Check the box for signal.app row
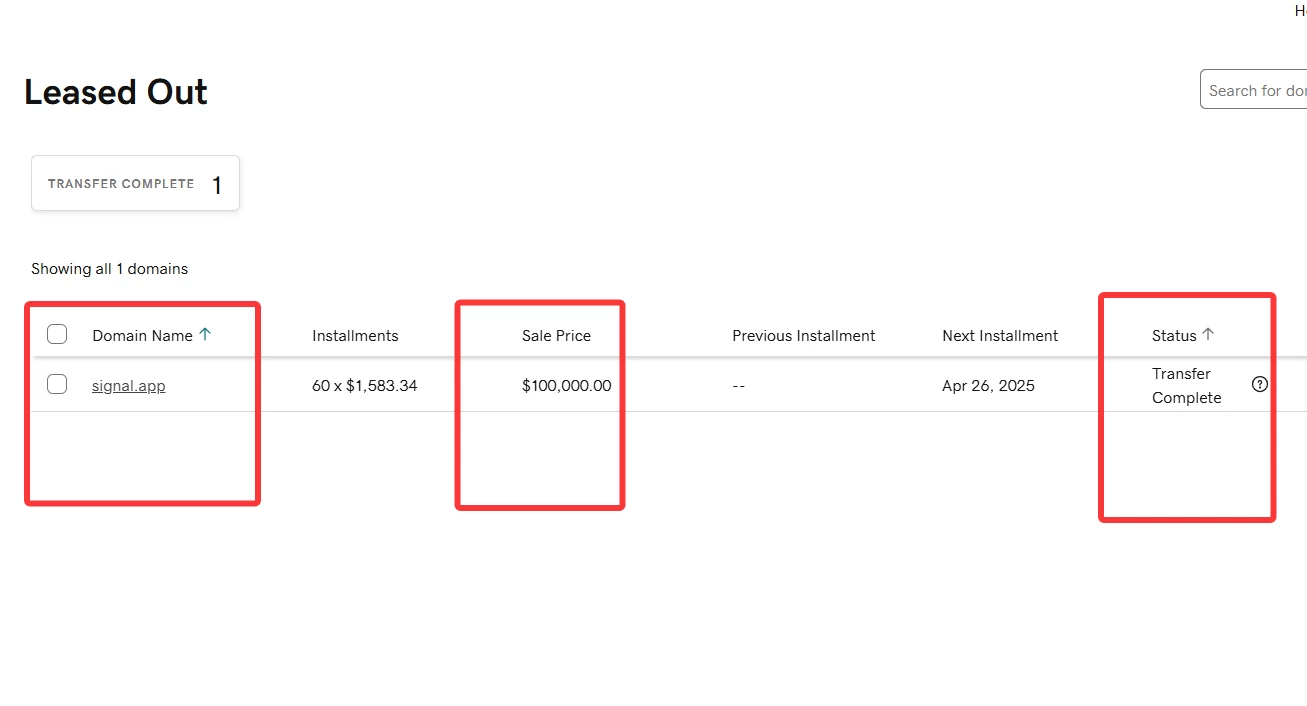 pyautogui.click(x=57, y=384)
